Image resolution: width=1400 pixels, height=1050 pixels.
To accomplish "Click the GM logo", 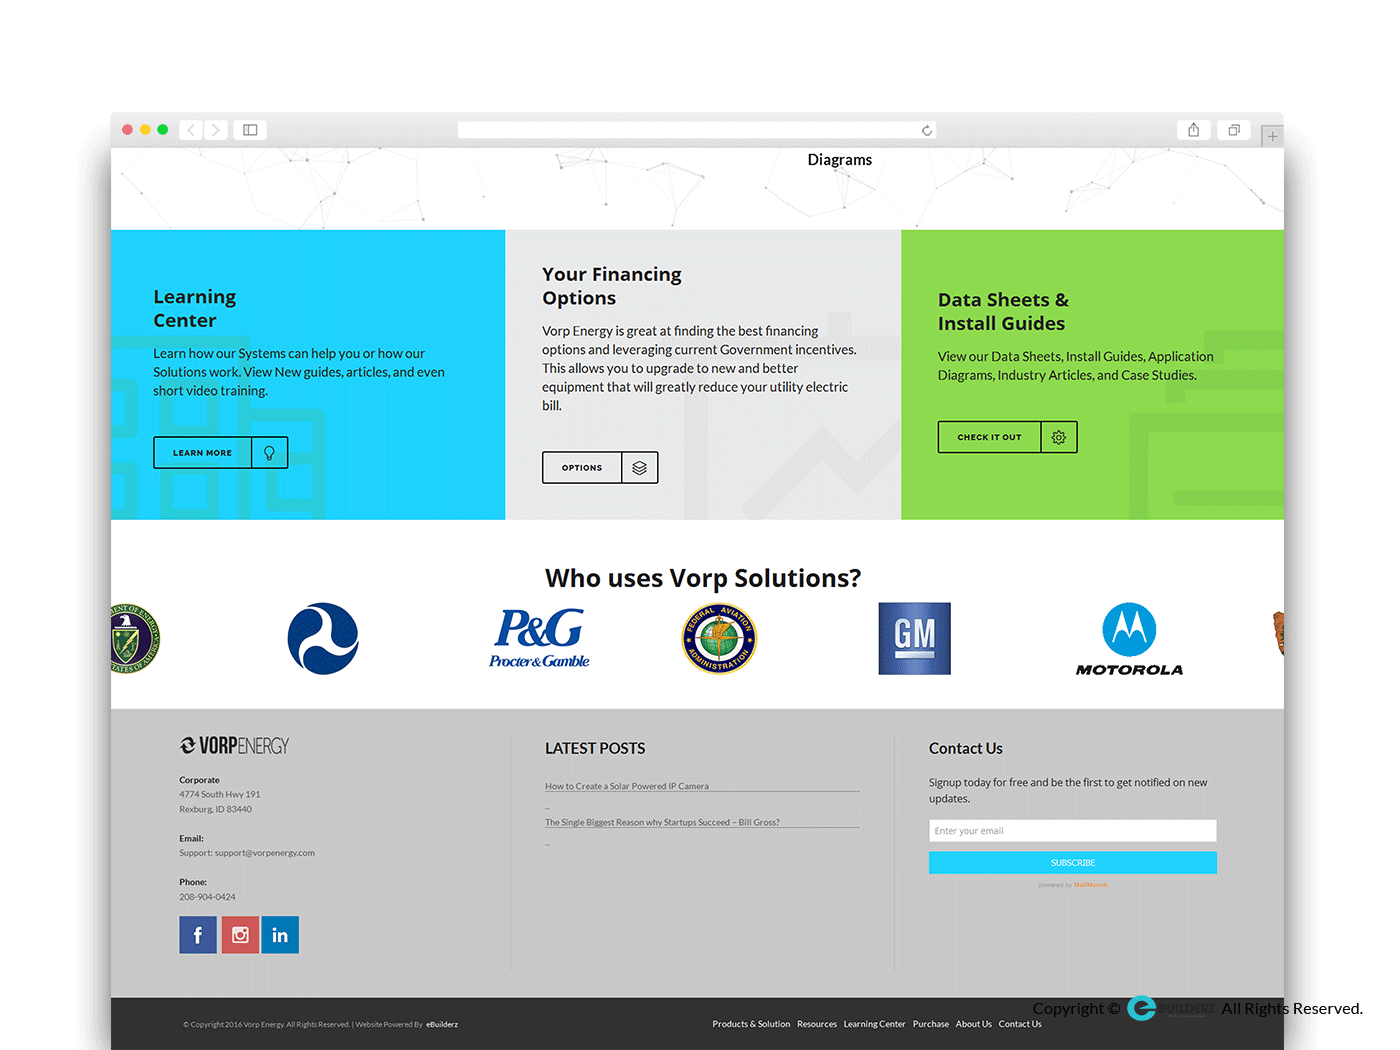I will pyautogui.click(x=914, y=638).
